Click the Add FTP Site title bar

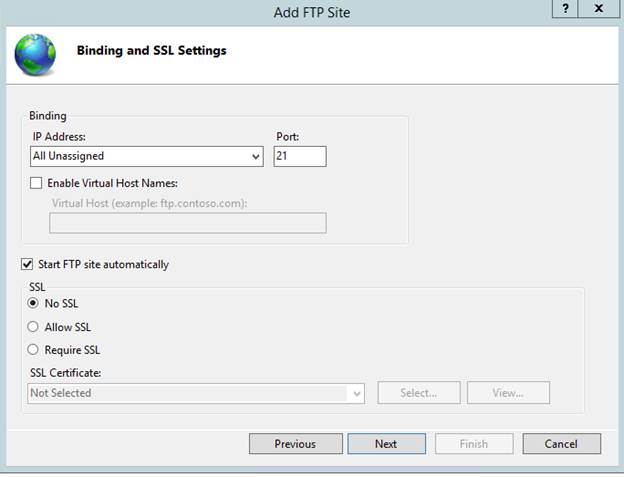[x=311, y=12]
